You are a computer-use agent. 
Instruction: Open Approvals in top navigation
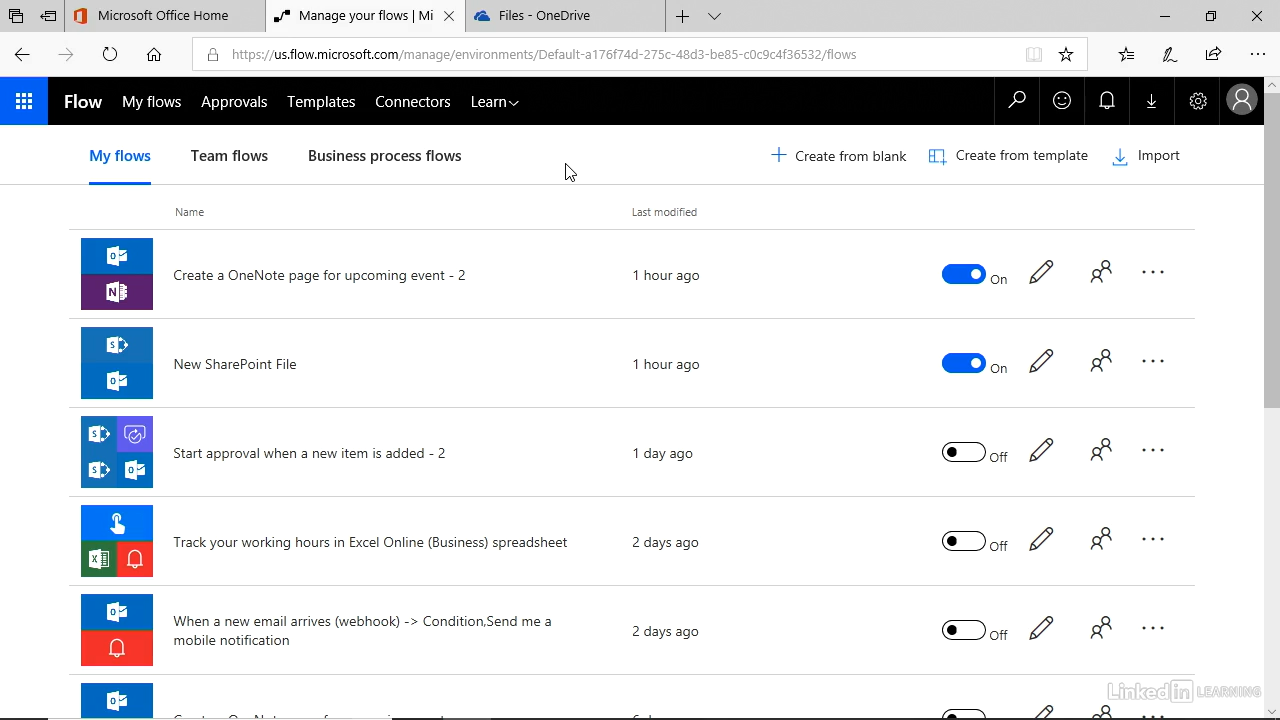coord(234,102)
